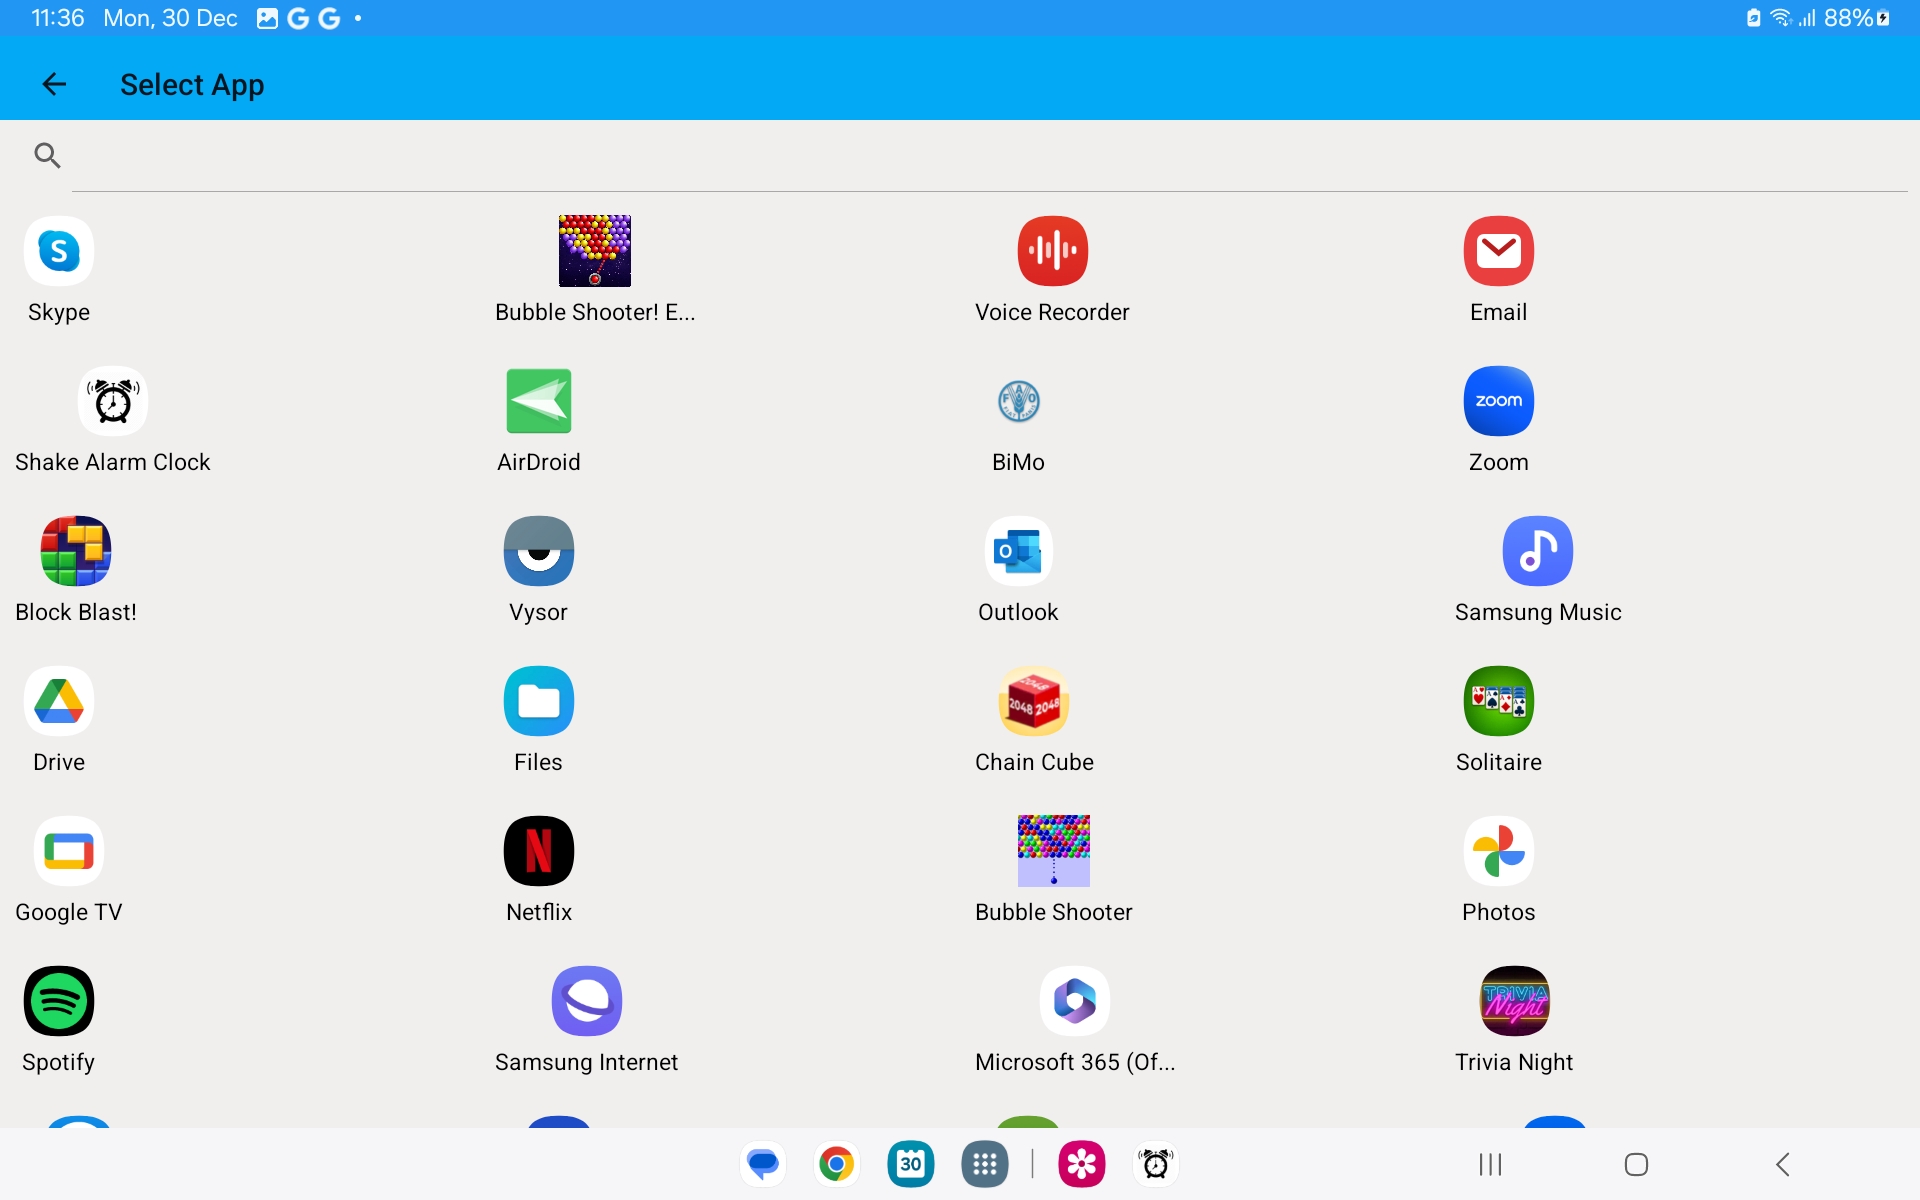This screenshot has height=1200, width=1920.
Task: Pick the Trivia Night game icon
Action: (1514, 1001)
